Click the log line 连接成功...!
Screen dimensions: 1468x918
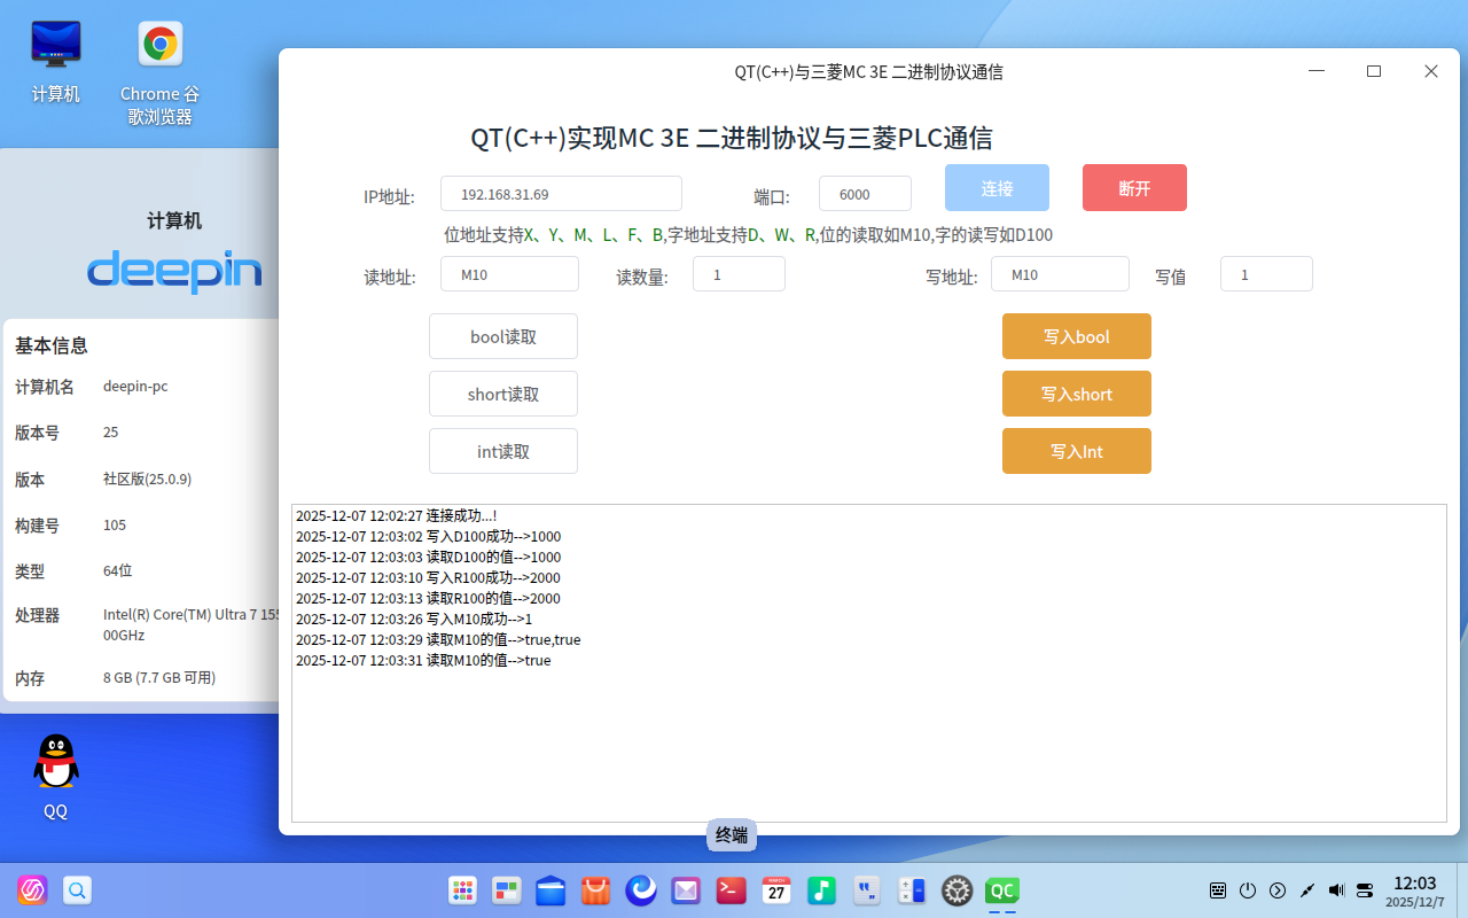[x=397, y=516]
